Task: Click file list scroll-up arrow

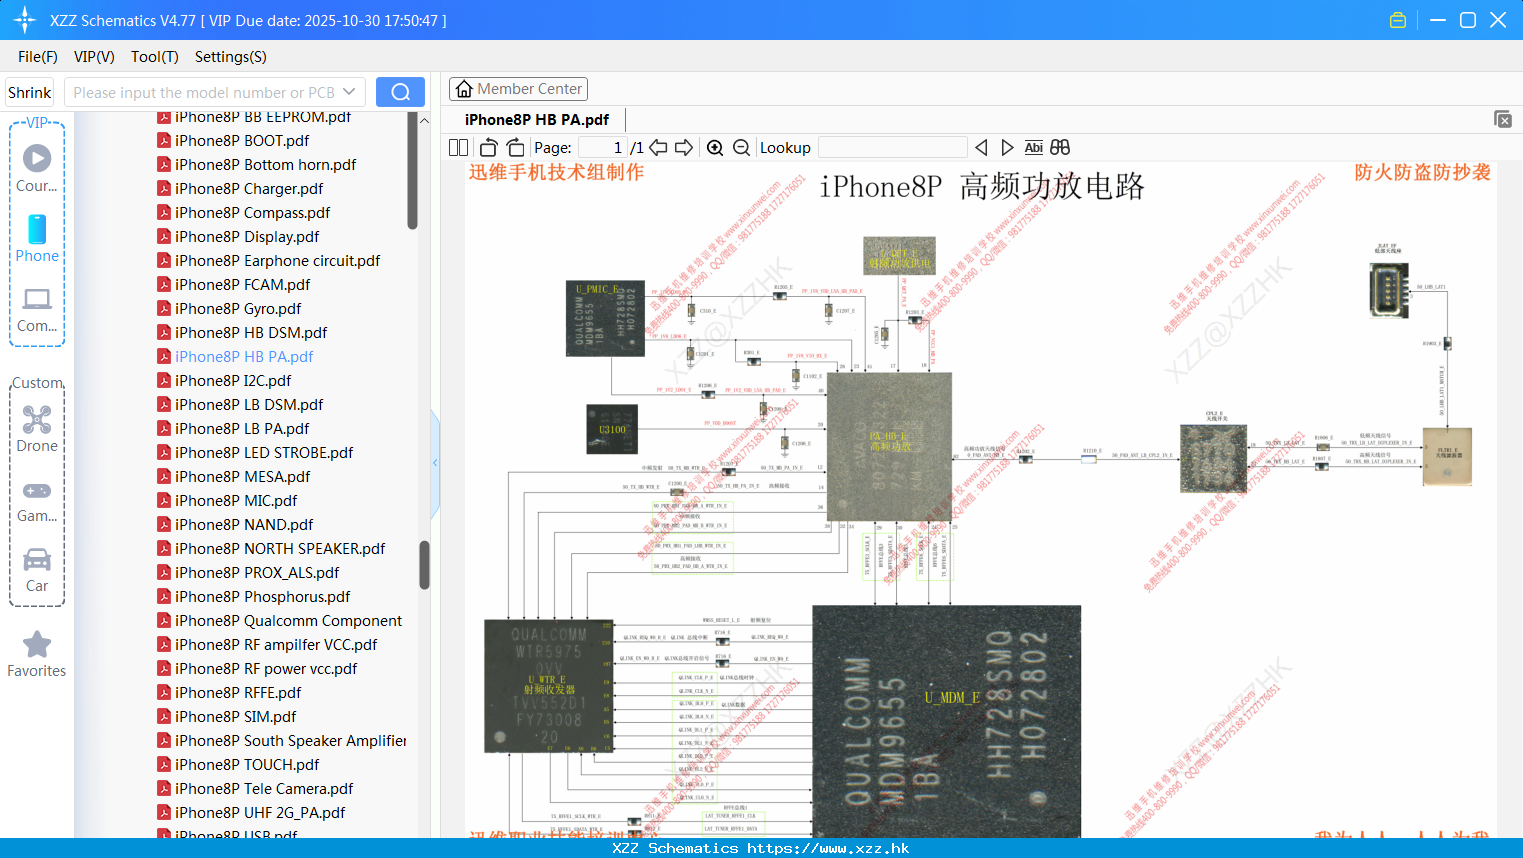Action: click(x=425, y=120)
